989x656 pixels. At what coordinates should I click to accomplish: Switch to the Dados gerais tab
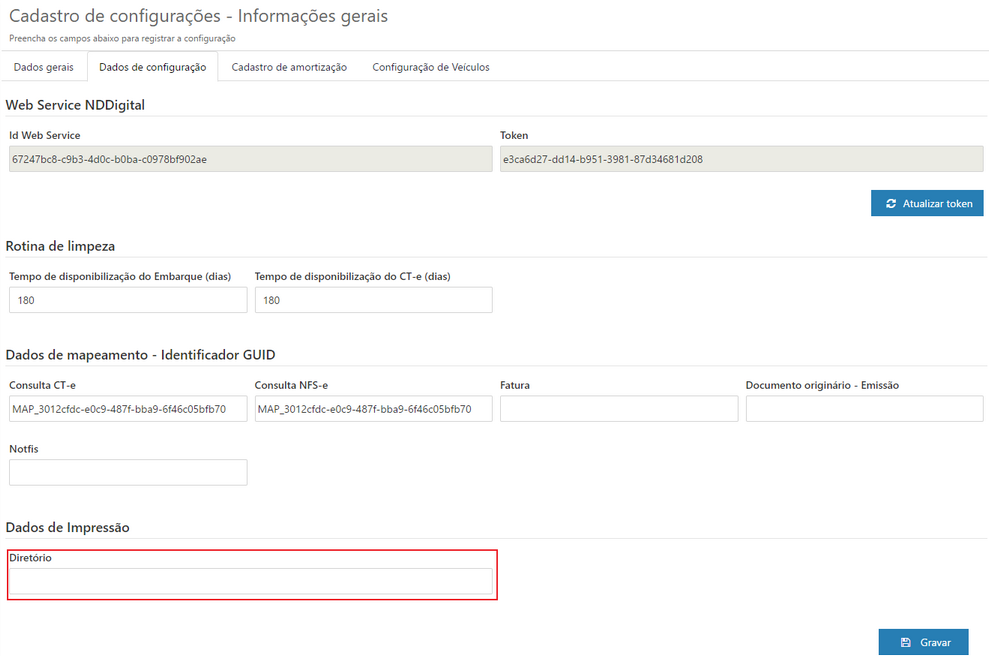(x=43, y=67)
